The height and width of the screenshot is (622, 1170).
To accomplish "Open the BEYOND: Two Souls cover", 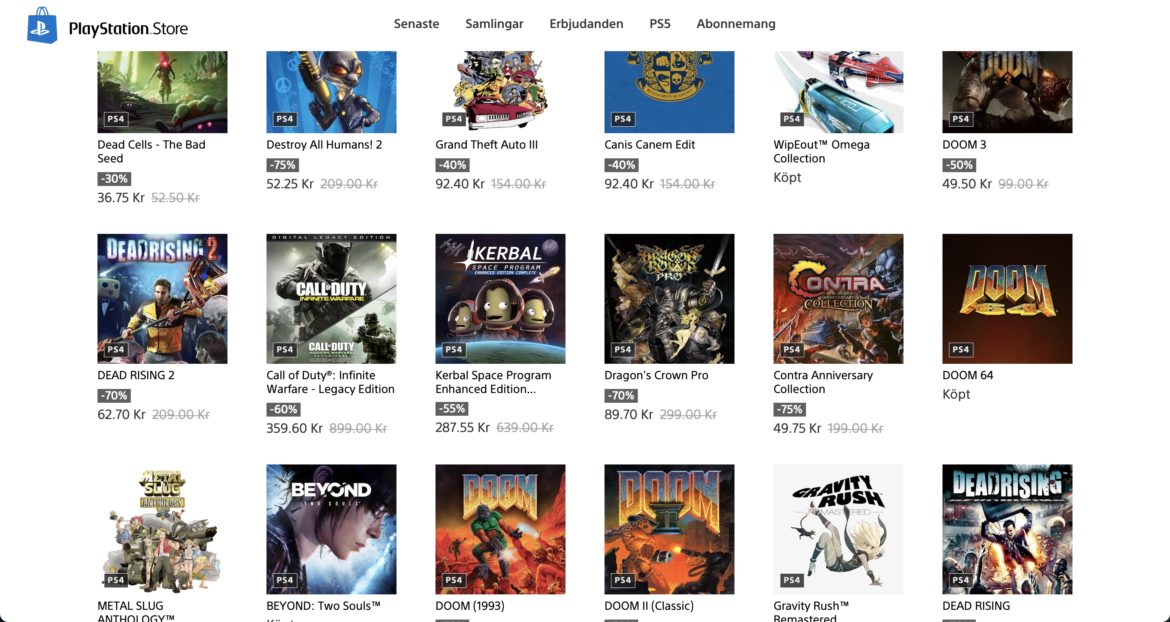I will [331, 530].
